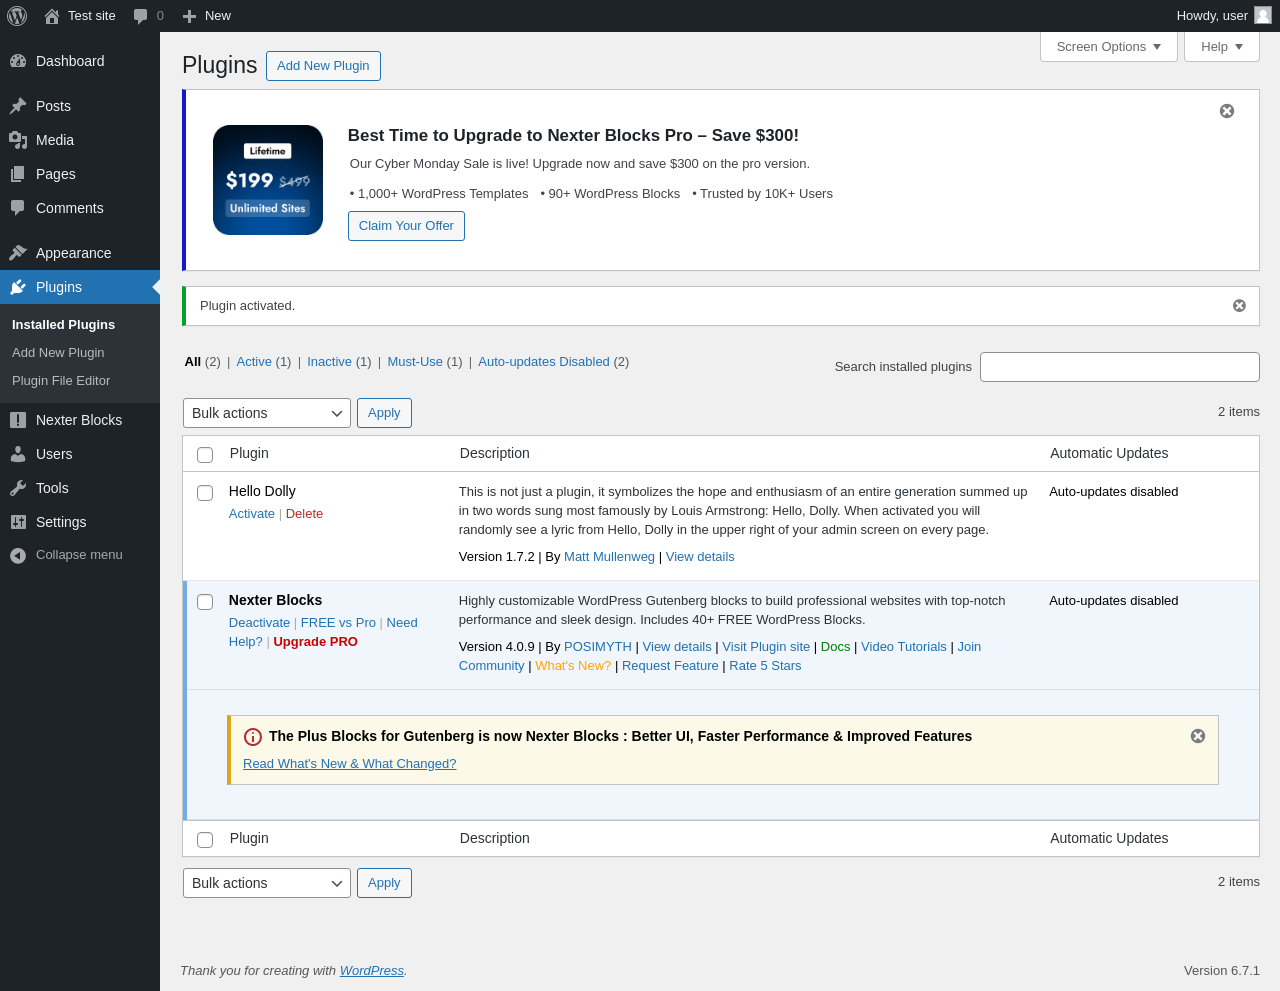Click the Comments sidebar icon
The image size is (1280, 991).
click(x=18, y=208)
